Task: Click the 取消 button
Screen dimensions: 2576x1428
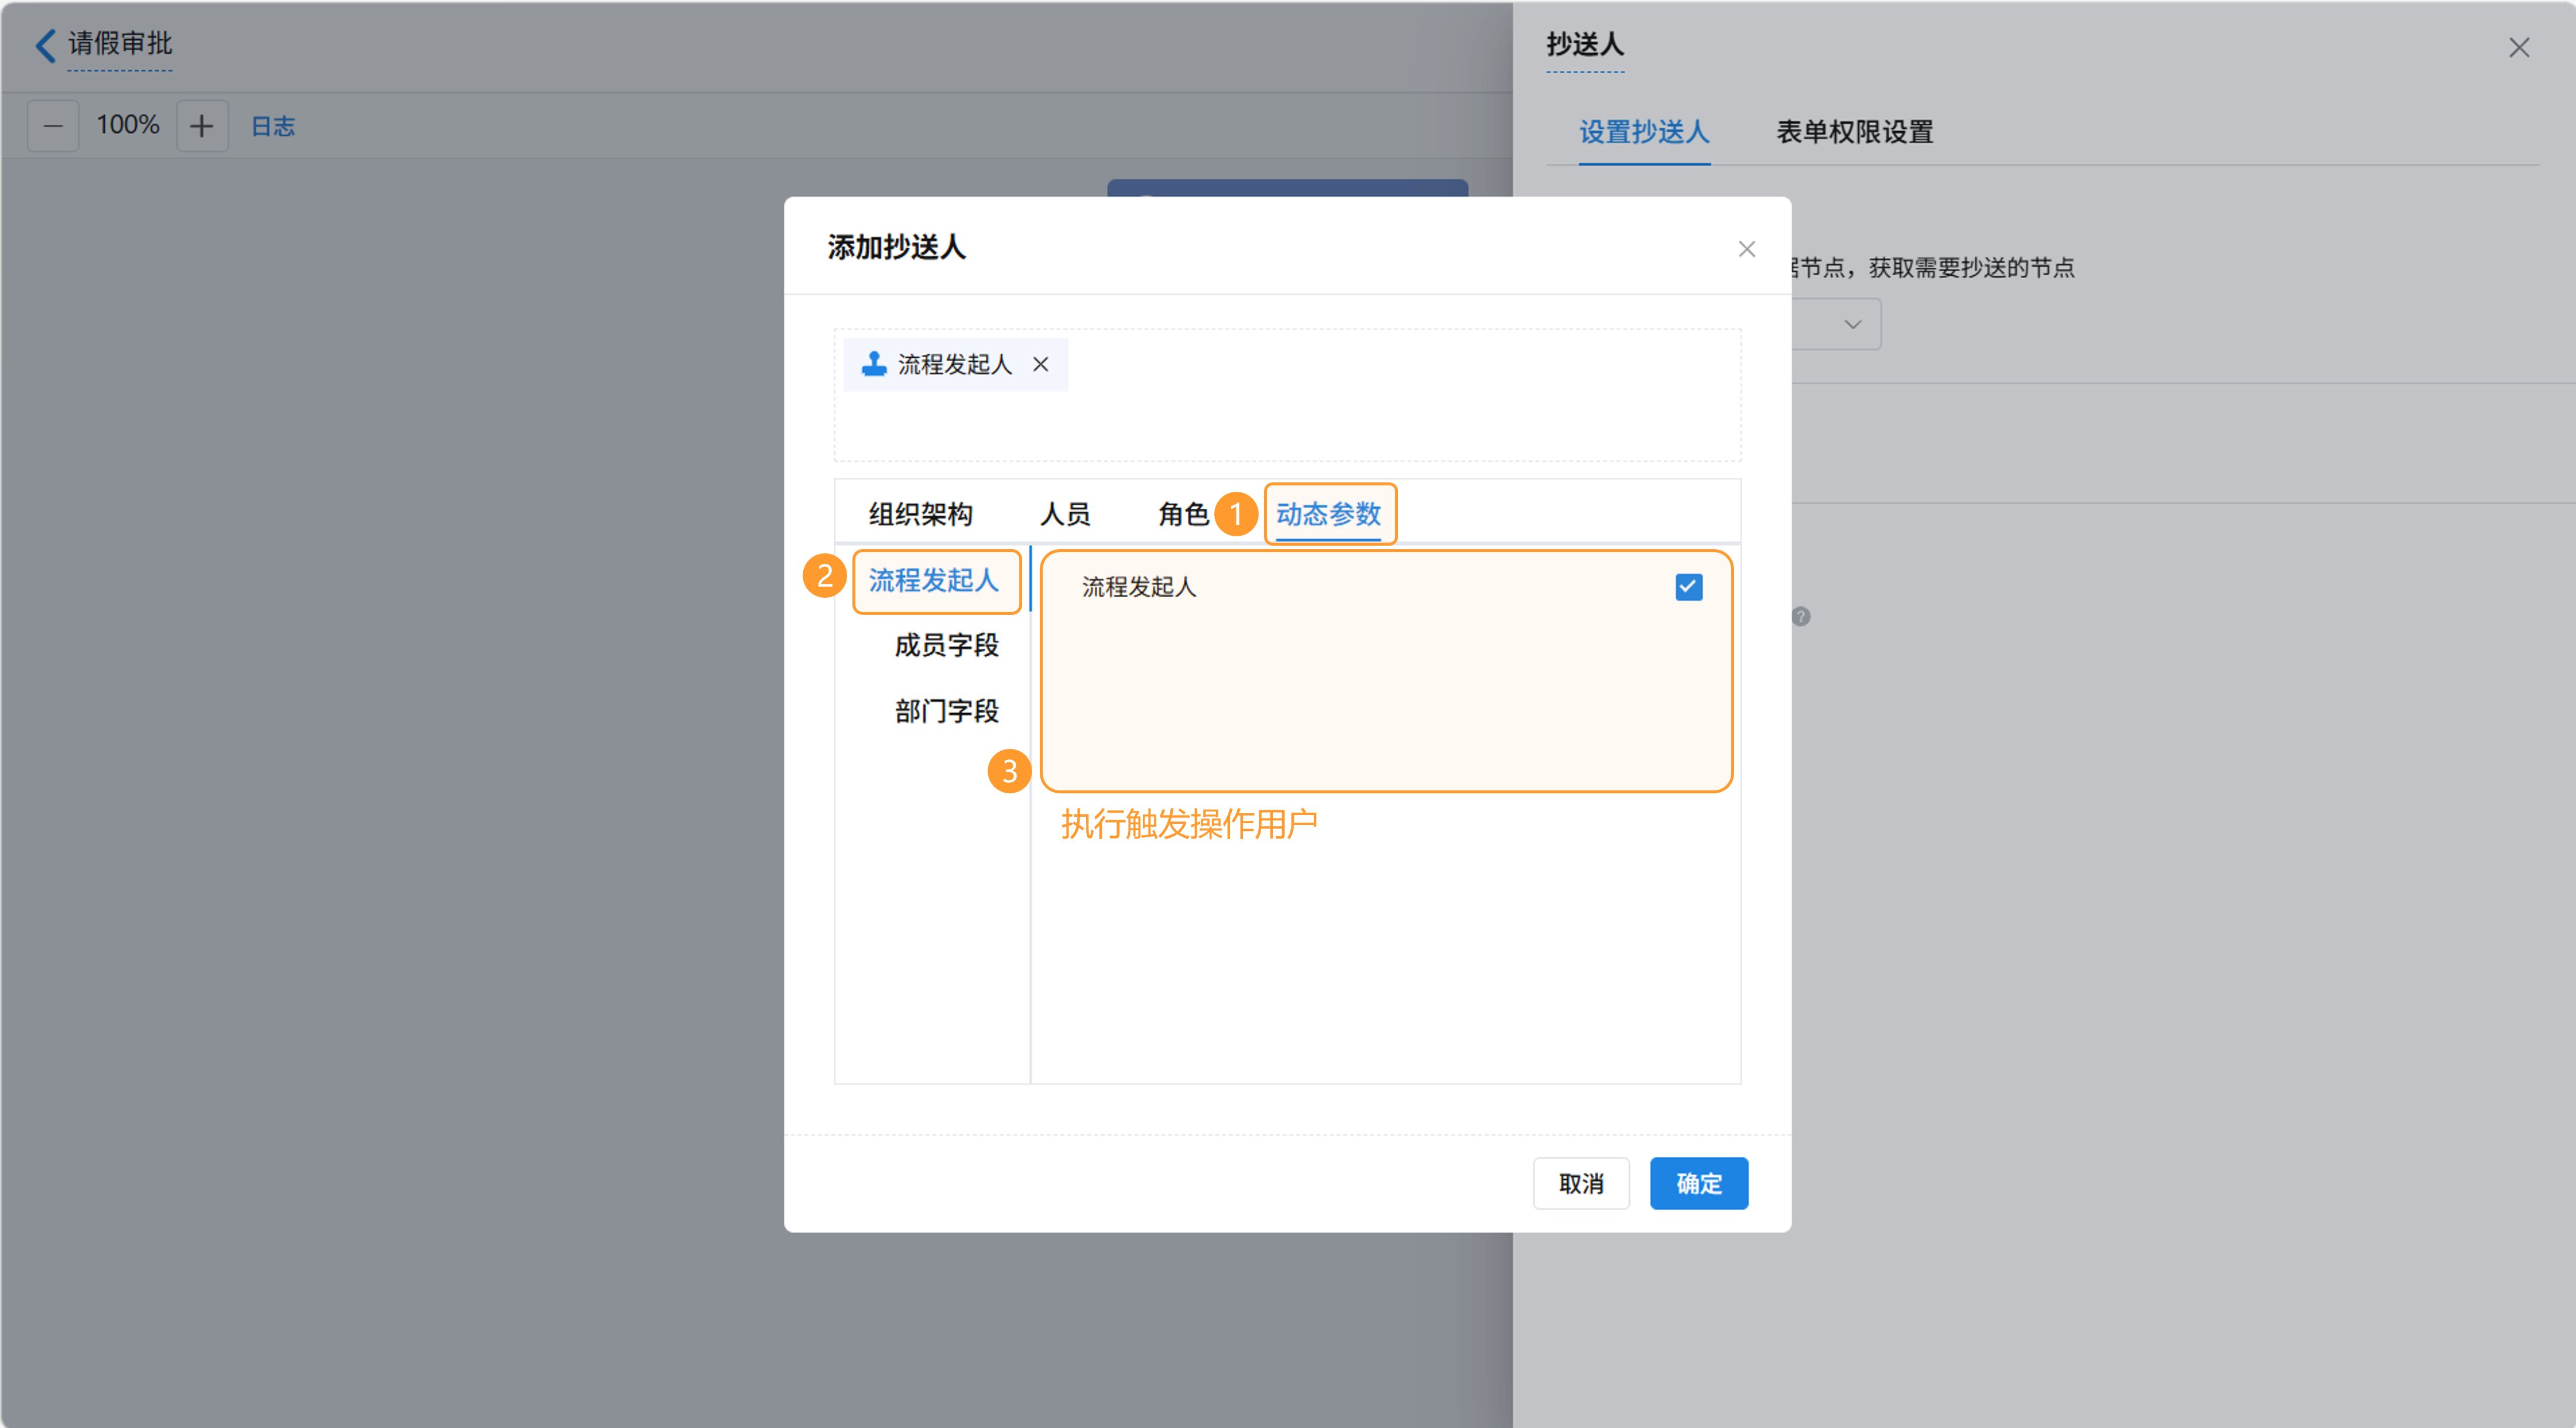Action: coord(1581,1183)
